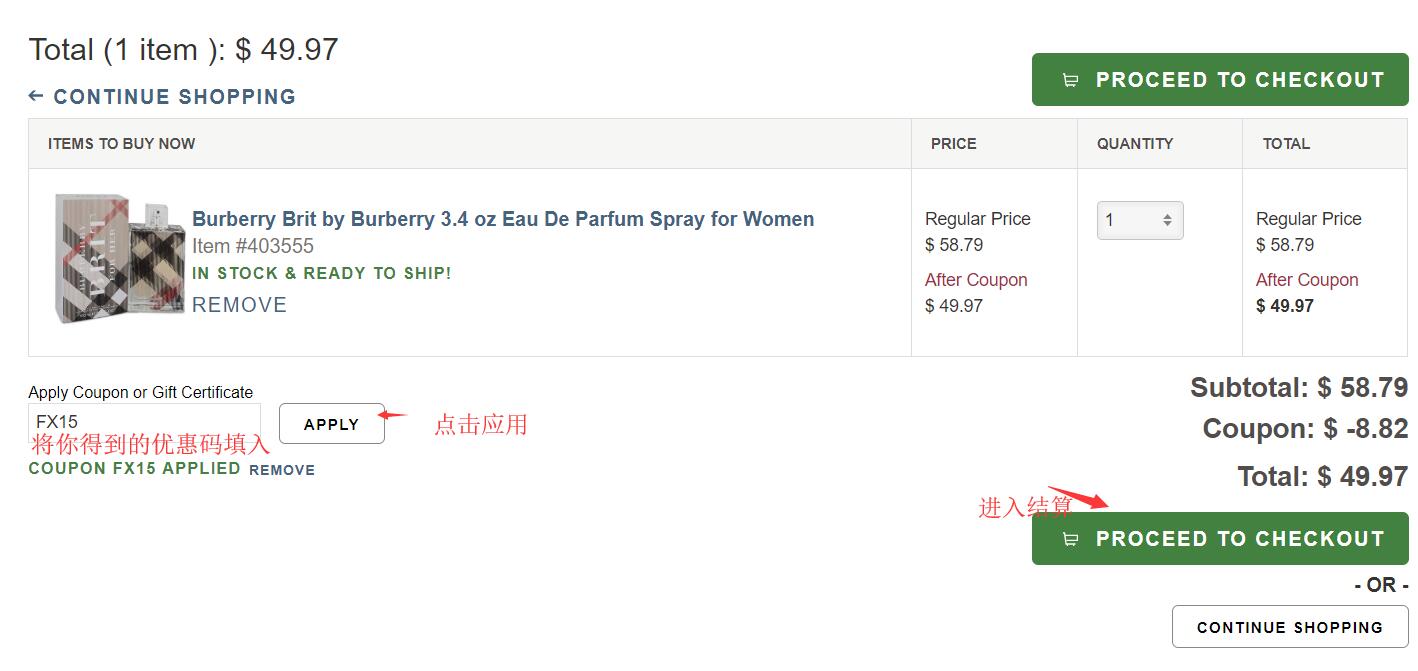Click the In Stock & Ready to Ship notice

(x=322, y=273)
